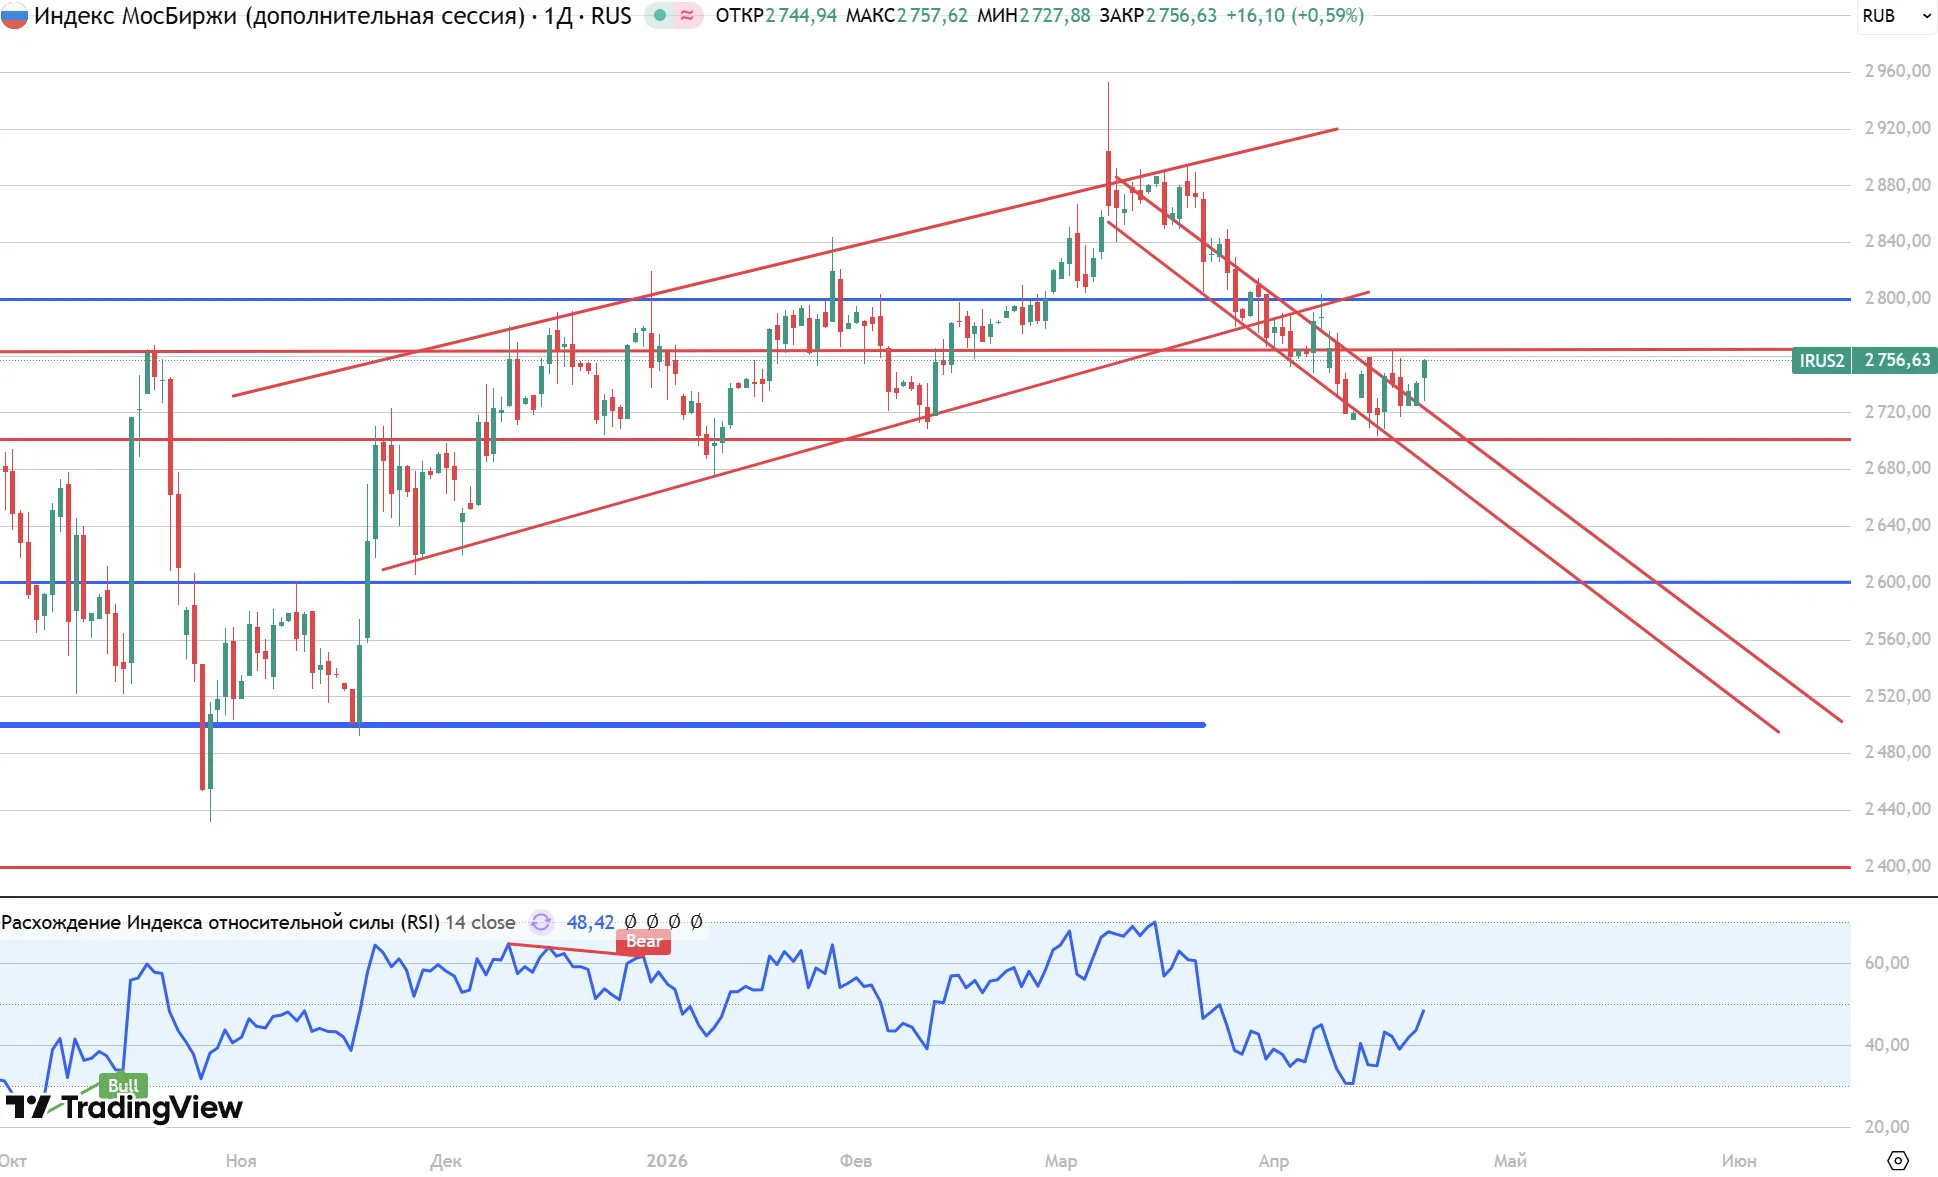Image resolution: width=1938 pixels, height=1177 pixels.
Task: Click the ЗАКР value 2 756,63
Action: [1181, 16]
